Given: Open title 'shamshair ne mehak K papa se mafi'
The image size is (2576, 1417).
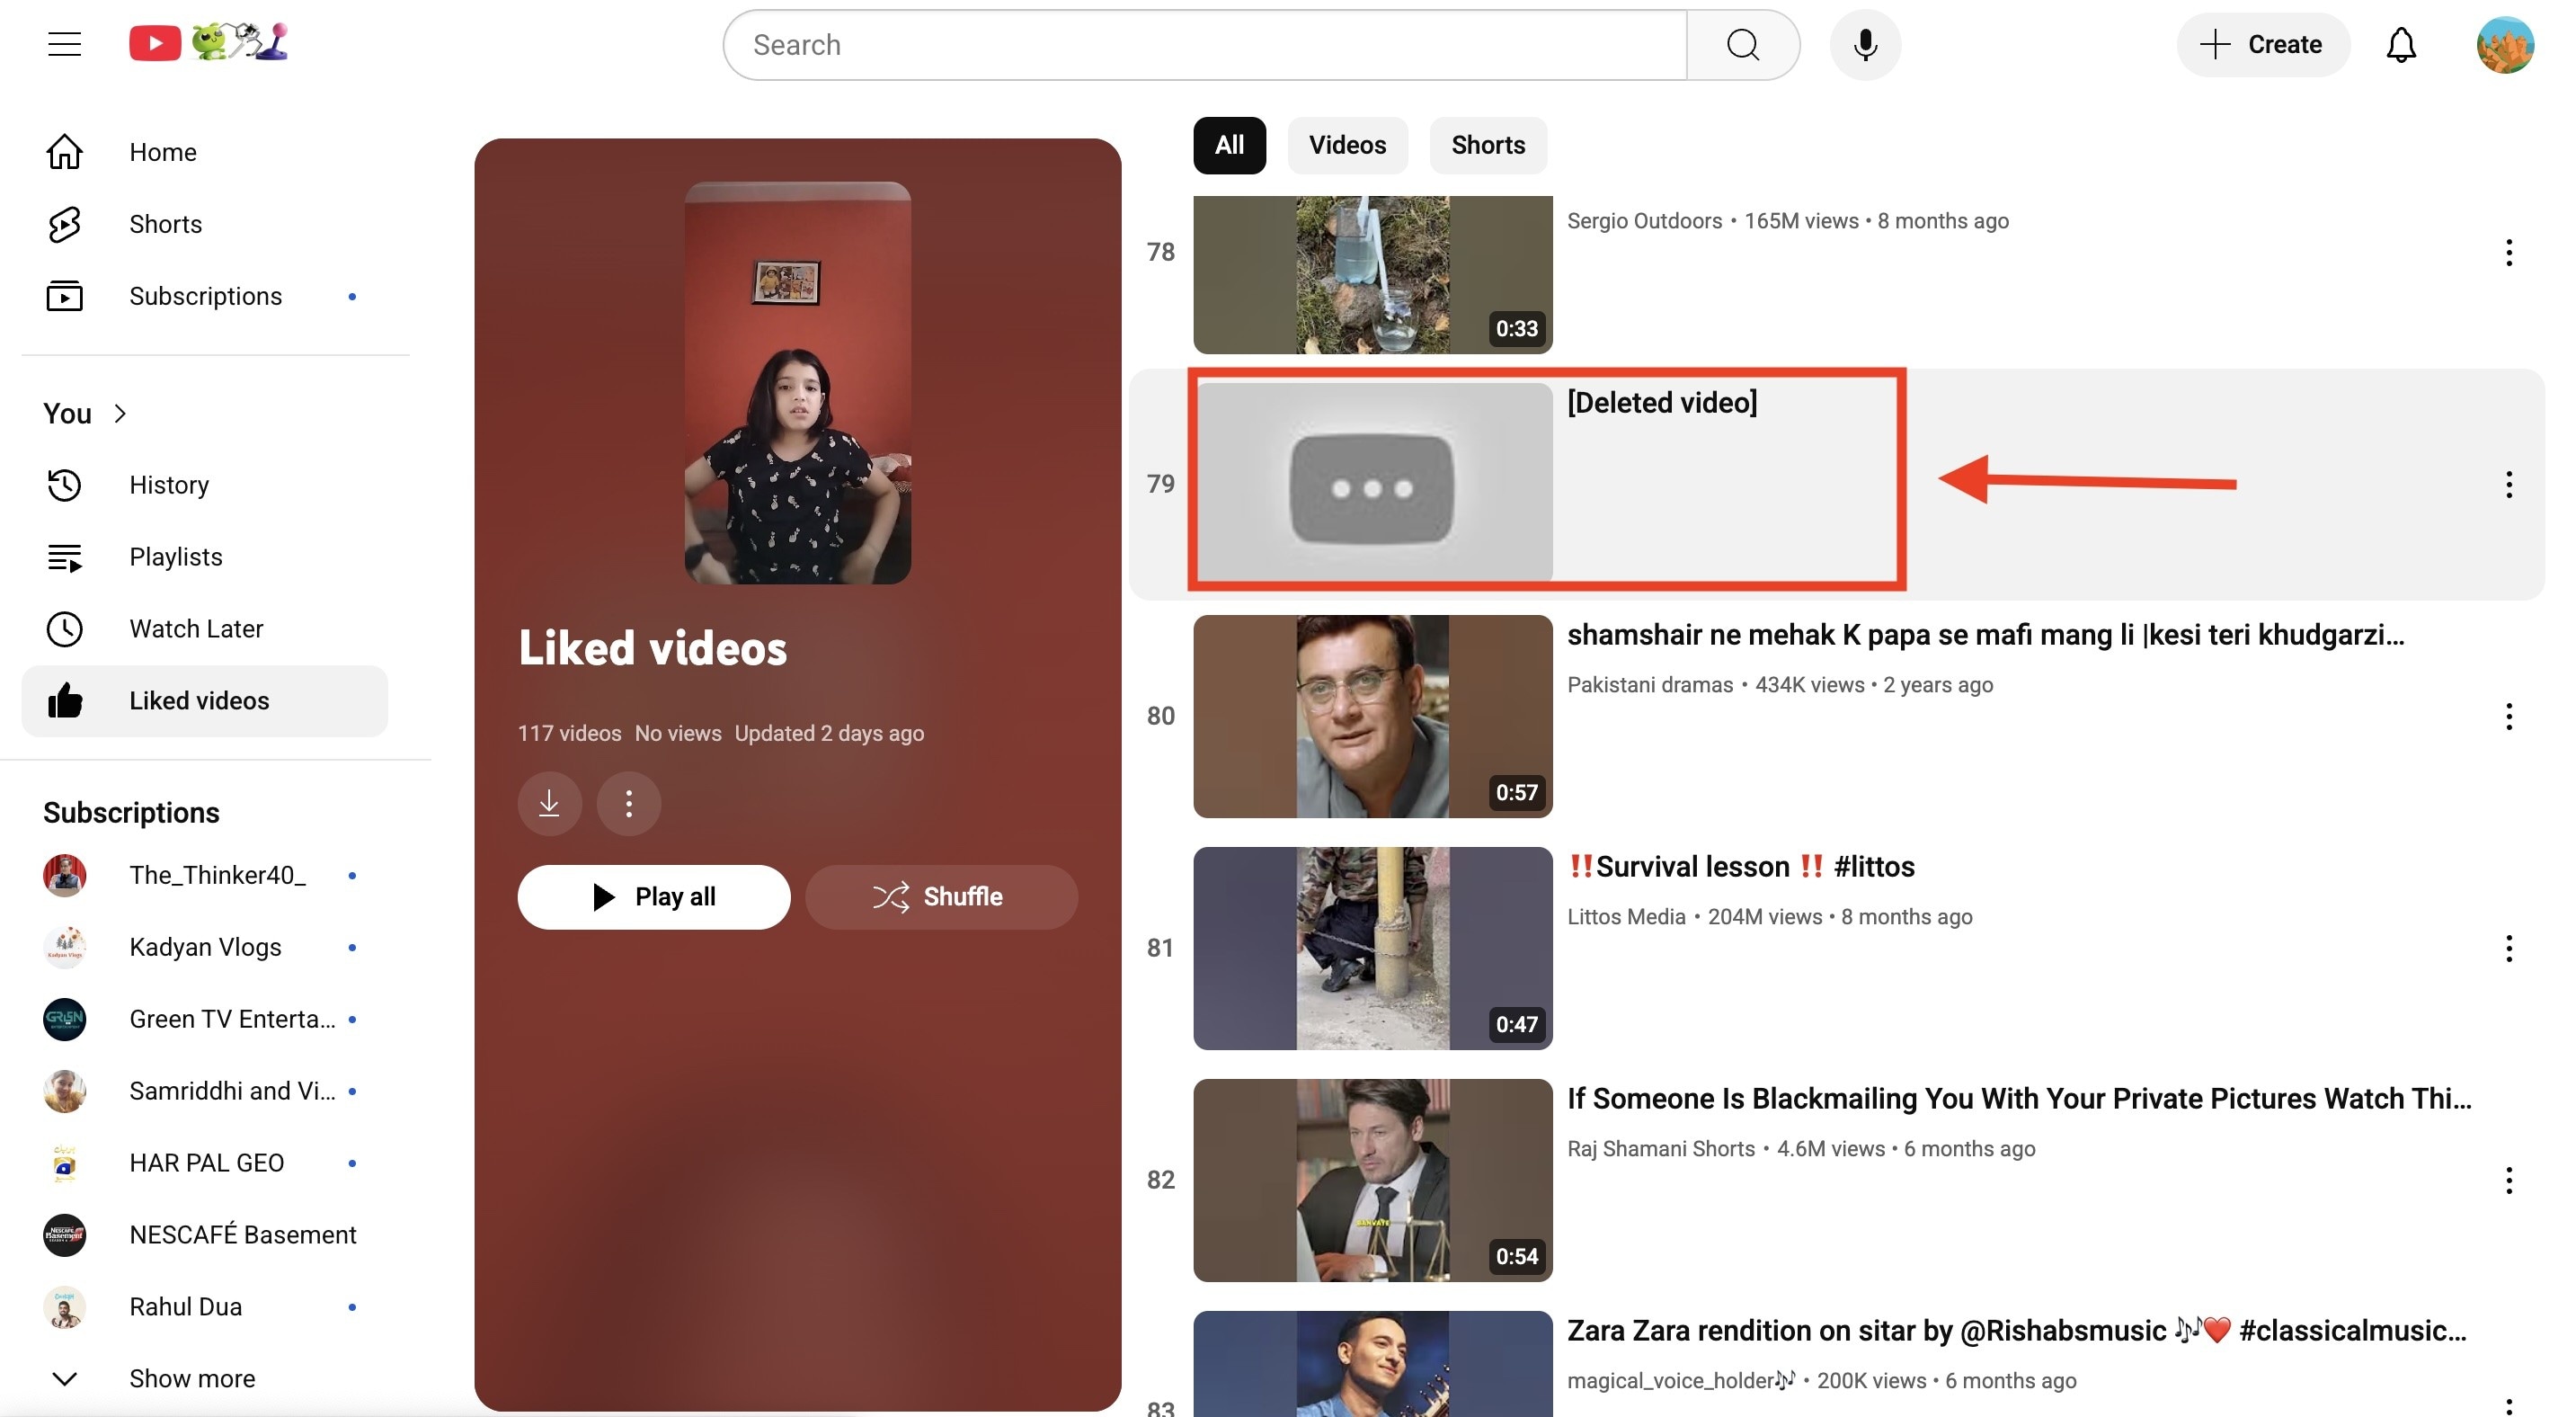Looking at the screenshot, I should coord(1985,635).
